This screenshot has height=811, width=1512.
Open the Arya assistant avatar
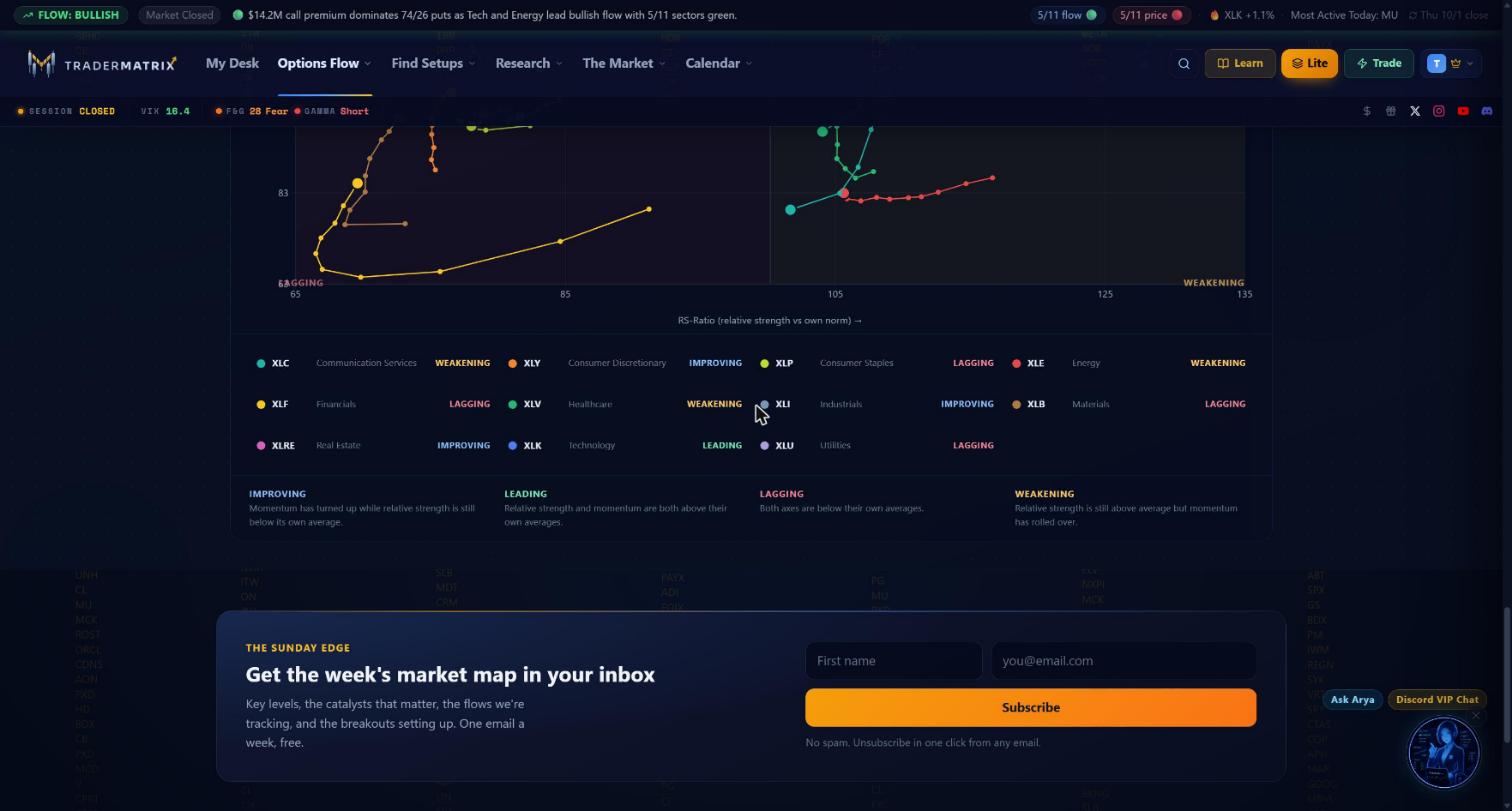click(1443, 751)
